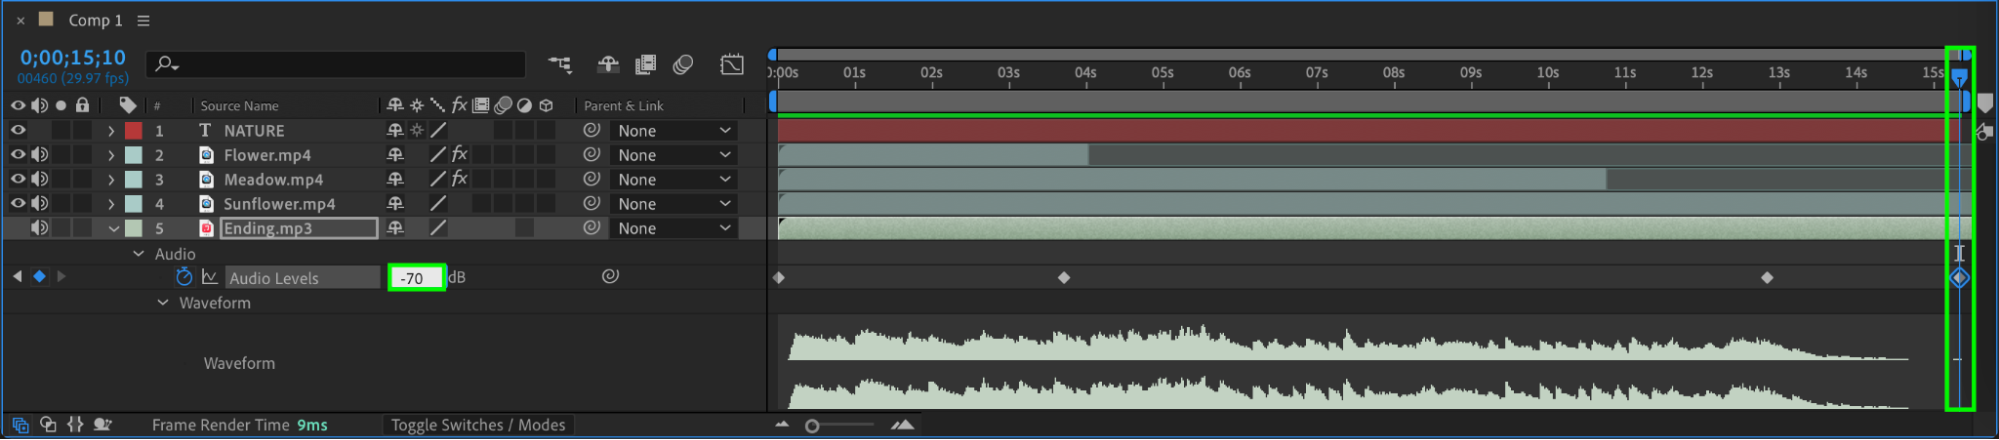Image resolution: width=1999 pixels, height=440 pixels.
Task: Click the Audio Levels -70 value field
Action: (416, 278)
